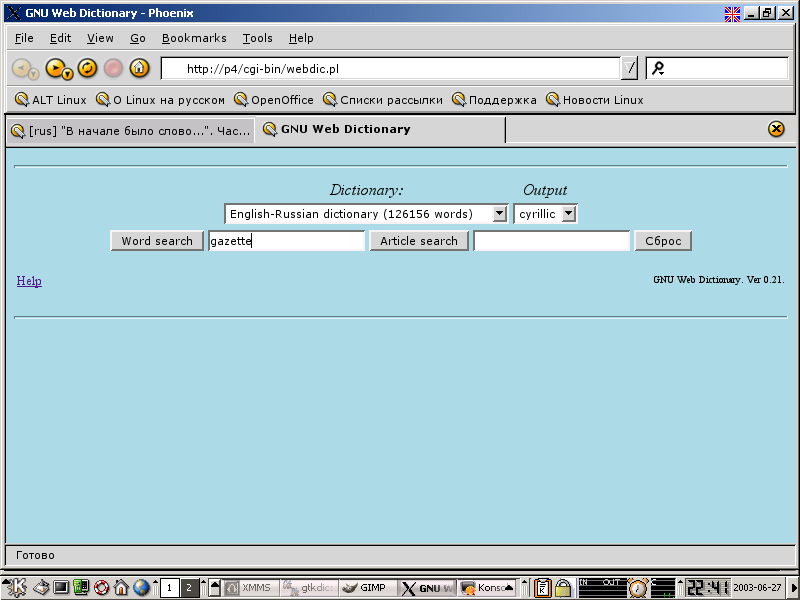Image resolution: width=800 pixels, height=600 pixels.
Task: Click the empty article search input field
Action: point(552,241)
